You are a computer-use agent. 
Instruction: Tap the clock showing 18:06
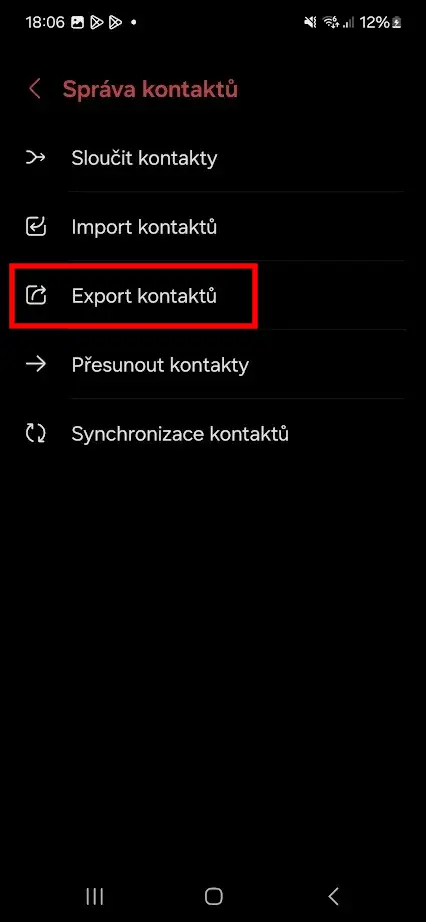pyautogui.click(x=44, y=23)
